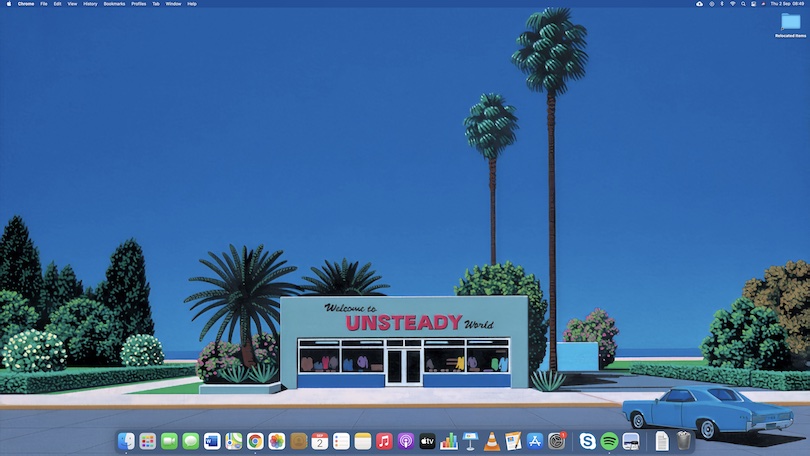Open Launchpad in the Dock

pyautogui.click(x=148, y=442)
